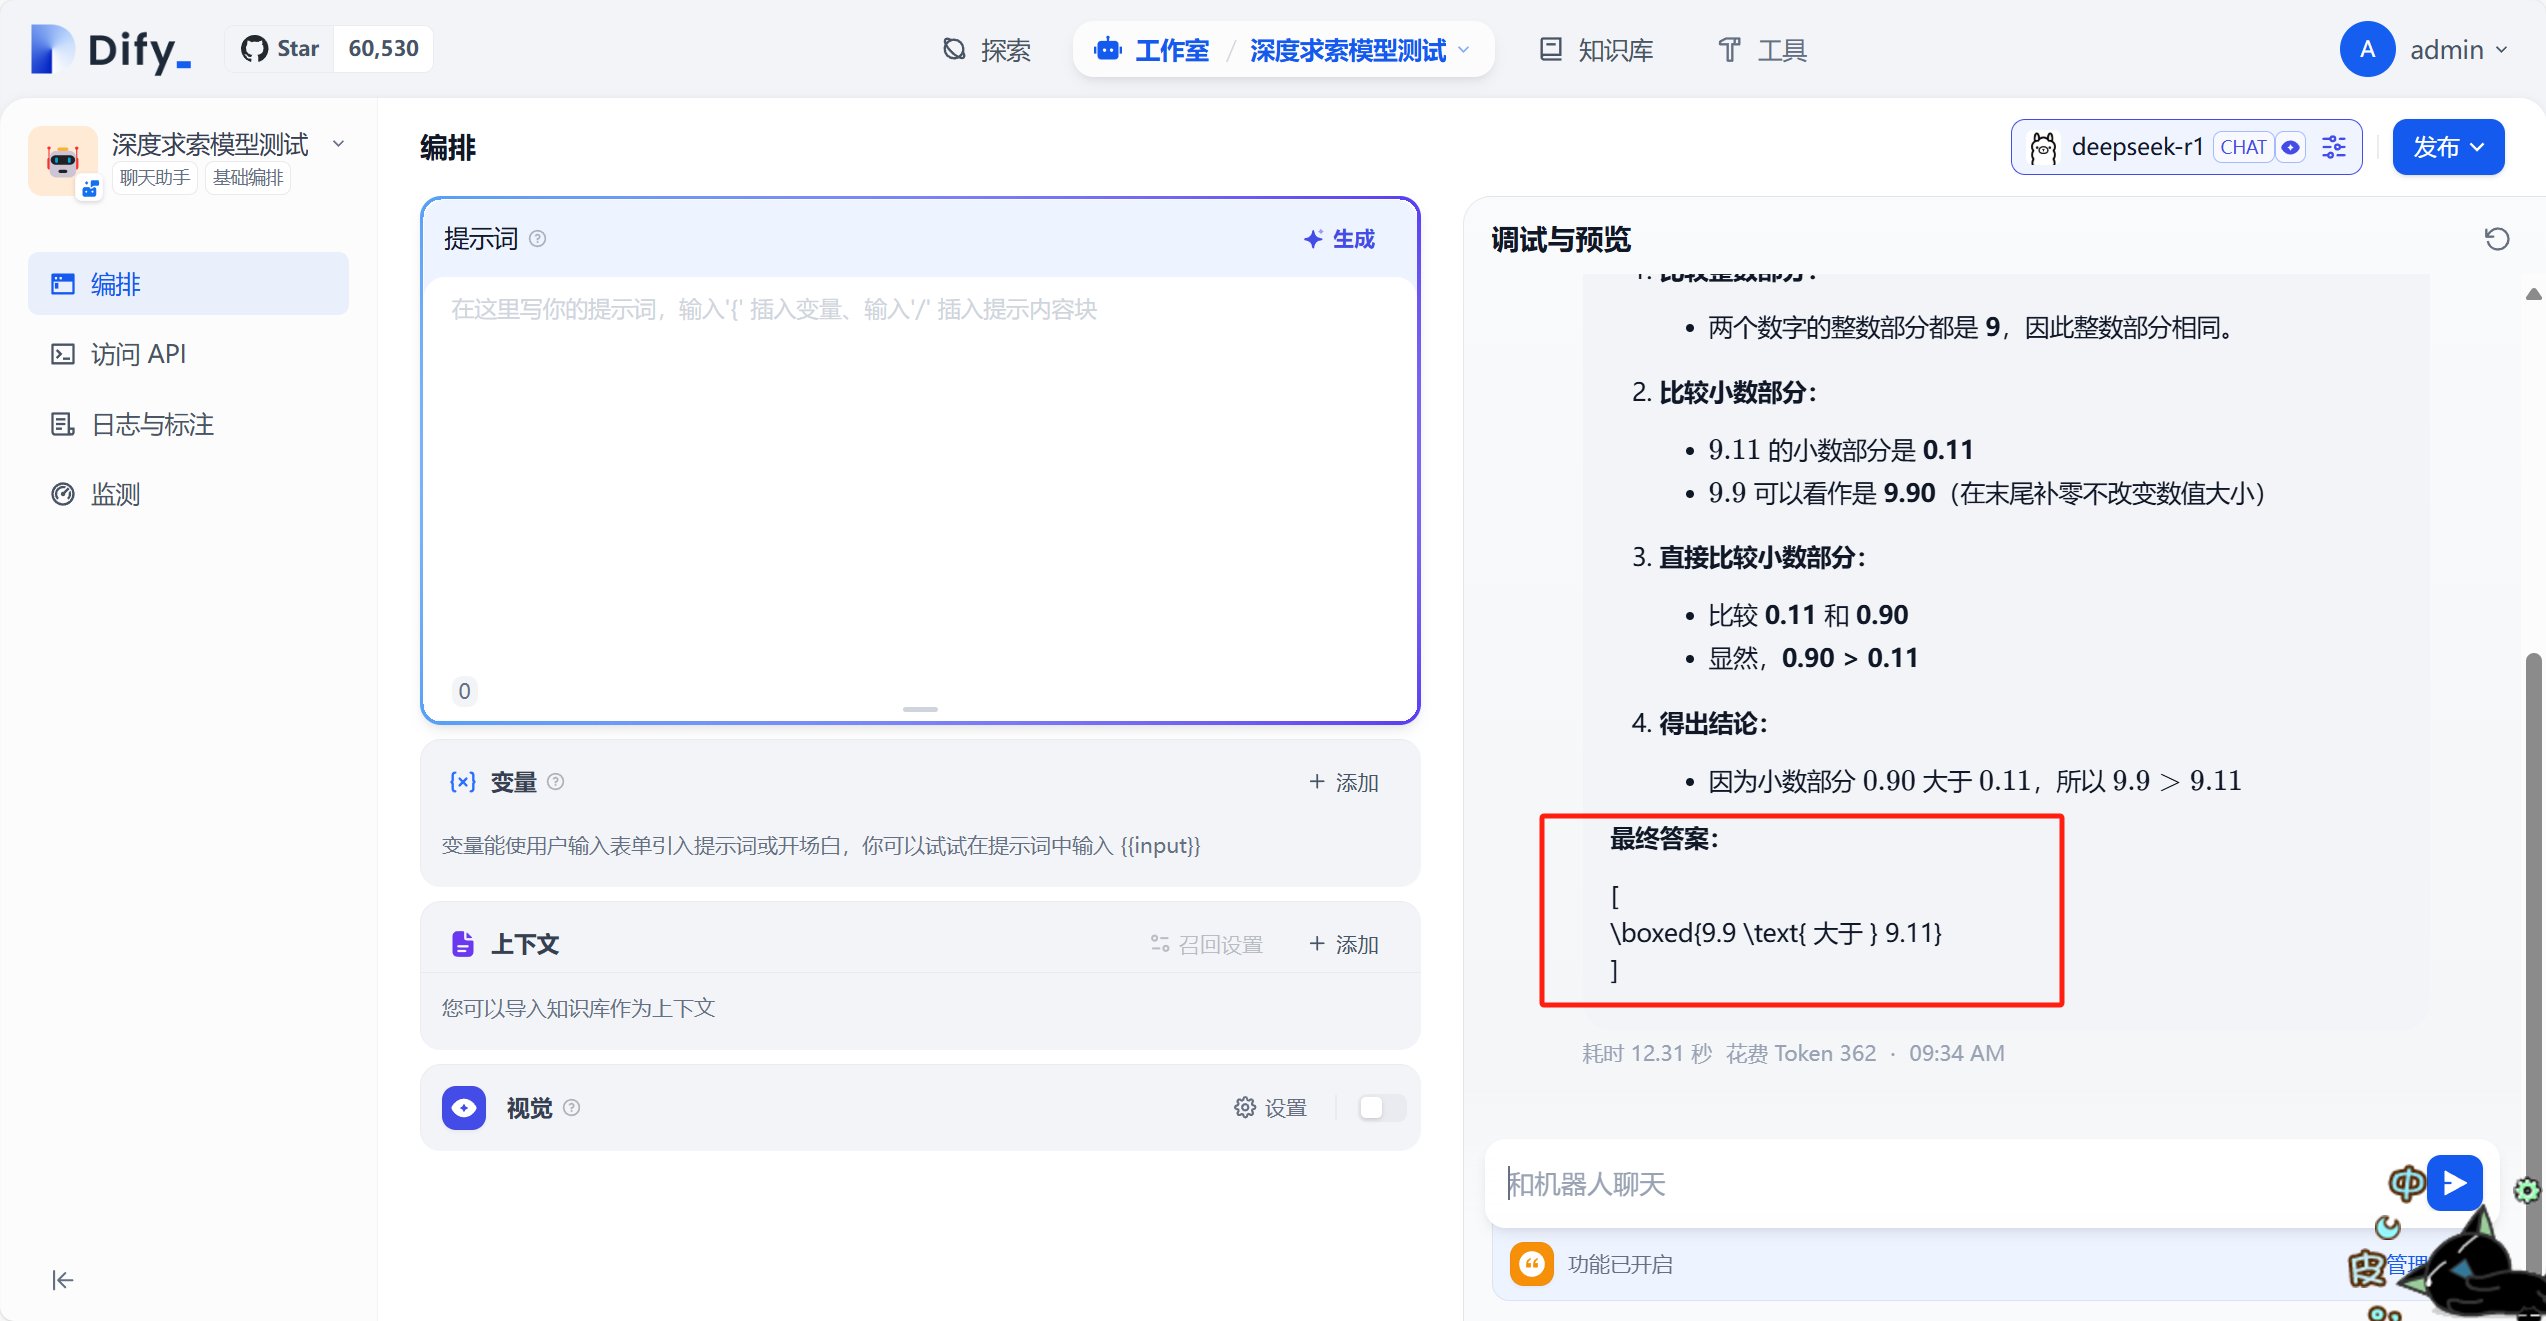
Task: Add a variable with 添加 button
Action: 1344,782
